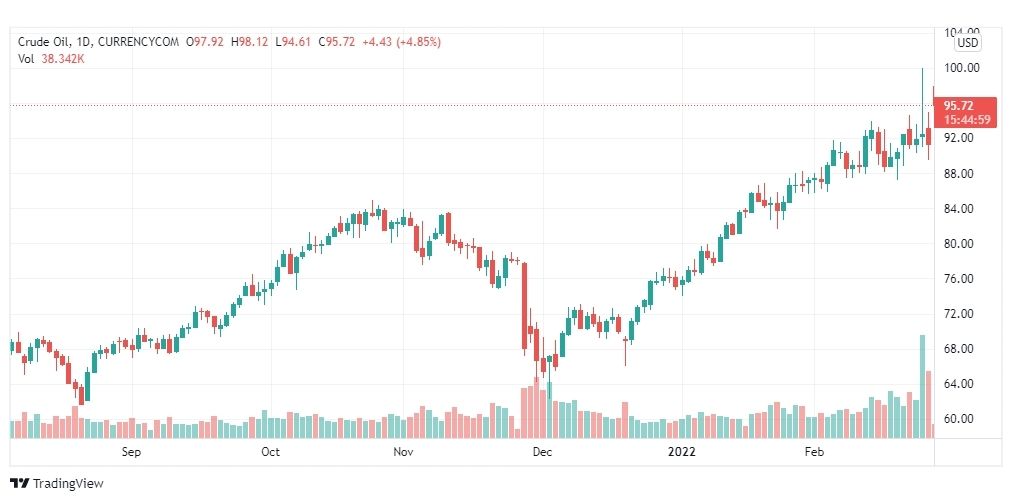
Task: Click the 60.00 price scale label
Action: [x=962, y=419]
